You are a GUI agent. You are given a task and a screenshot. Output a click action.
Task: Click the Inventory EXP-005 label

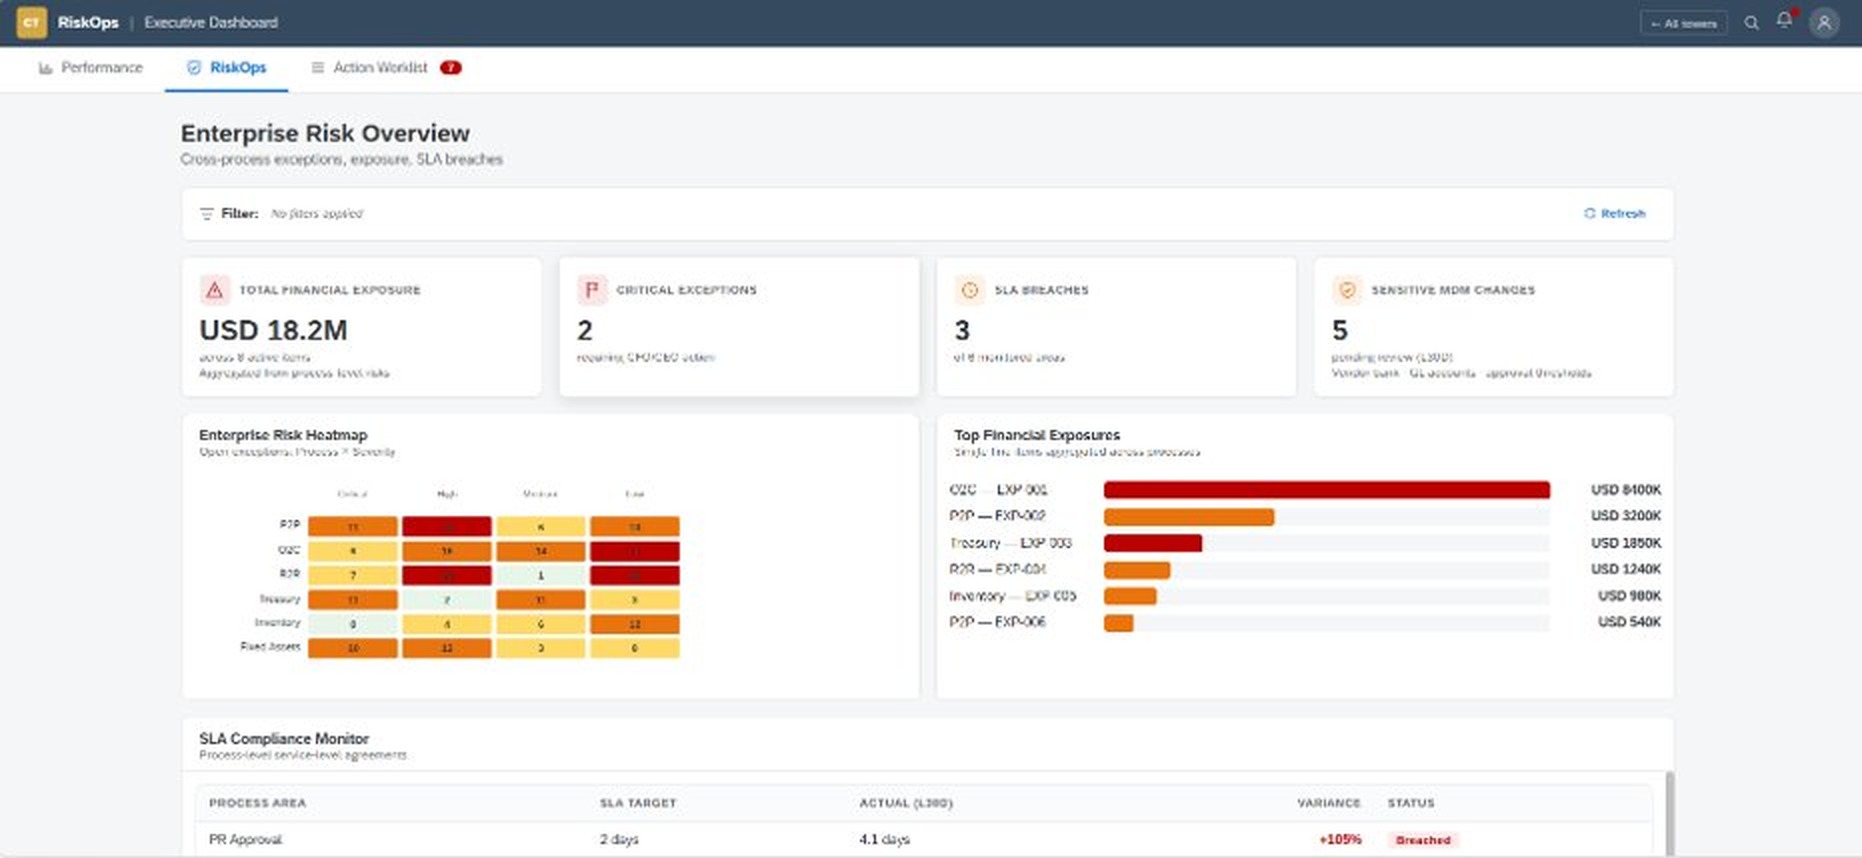pos(1012,596)
